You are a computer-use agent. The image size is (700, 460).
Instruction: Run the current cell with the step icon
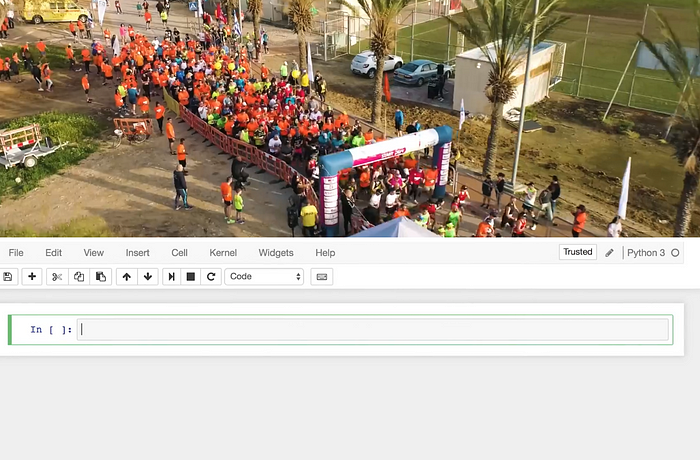click(171, 276)
